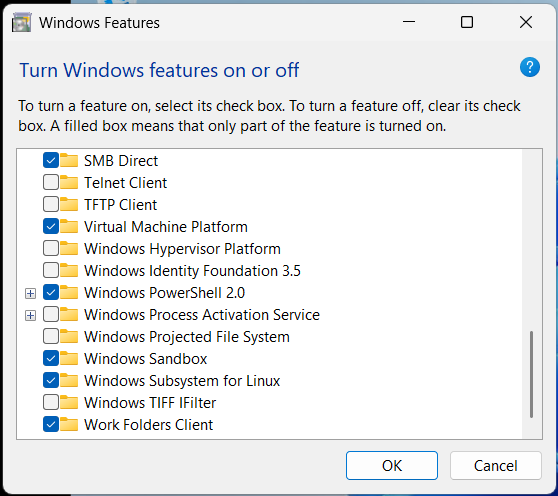The height and width of the screenshot is (496, 558).
Task: Check Windows Projected File System checkbox
Action: tap(51, 337)
